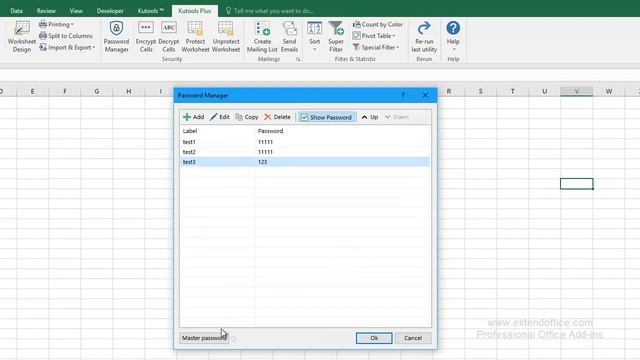
Task: Select column header G
Action: (x=97, y=91)
